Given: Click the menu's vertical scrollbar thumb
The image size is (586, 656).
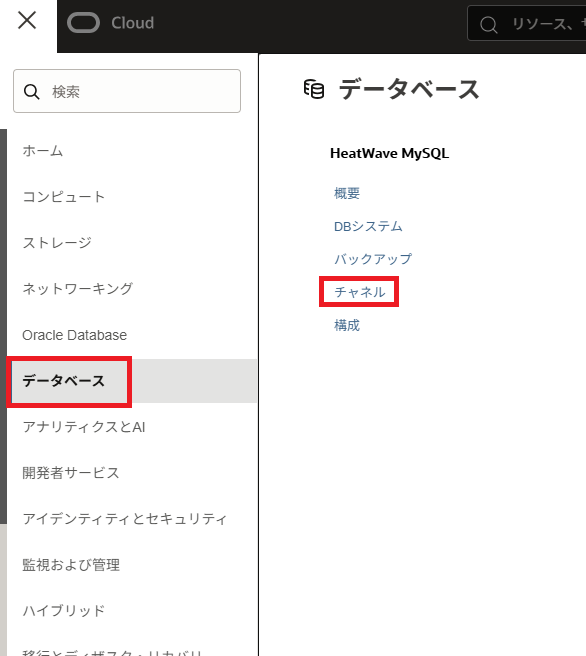Looking at the screenshot, I should pos(3,326).
